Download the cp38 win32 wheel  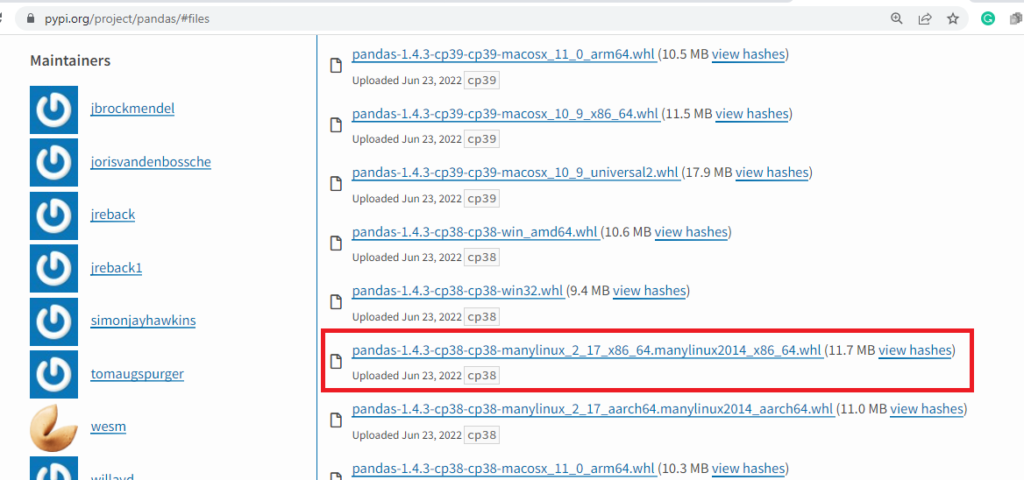(x=458, y=291)
